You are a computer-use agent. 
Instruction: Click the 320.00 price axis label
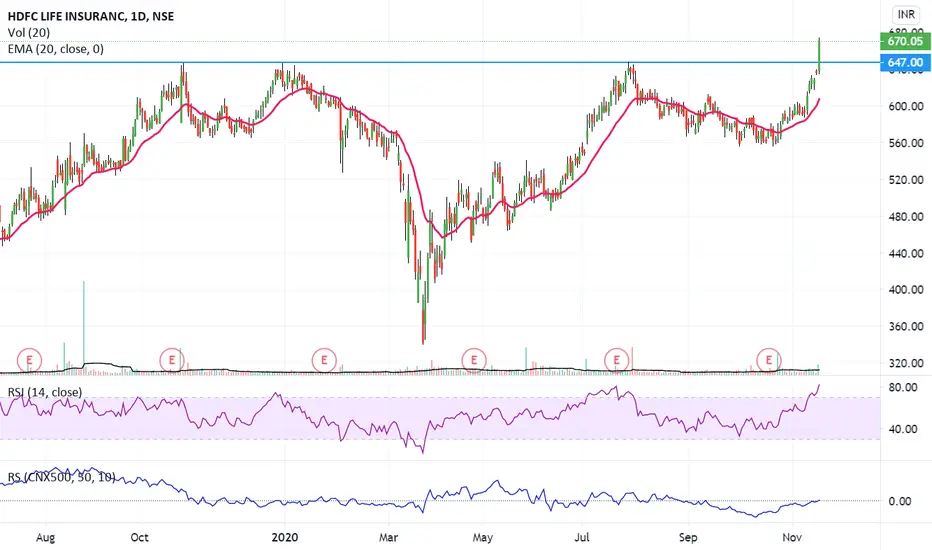(x=906, y=363)
